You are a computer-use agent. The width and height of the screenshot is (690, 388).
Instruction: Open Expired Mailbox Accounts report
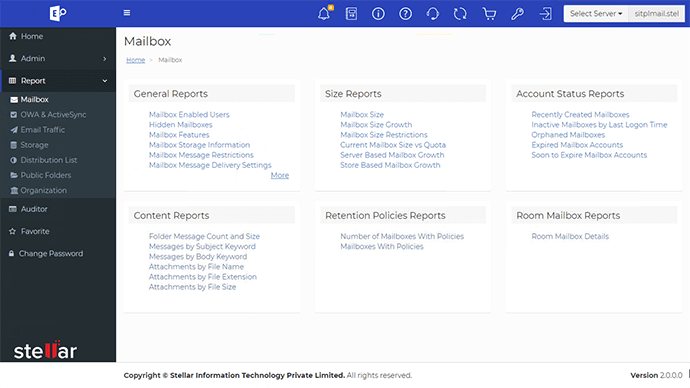tap(577, 145)
